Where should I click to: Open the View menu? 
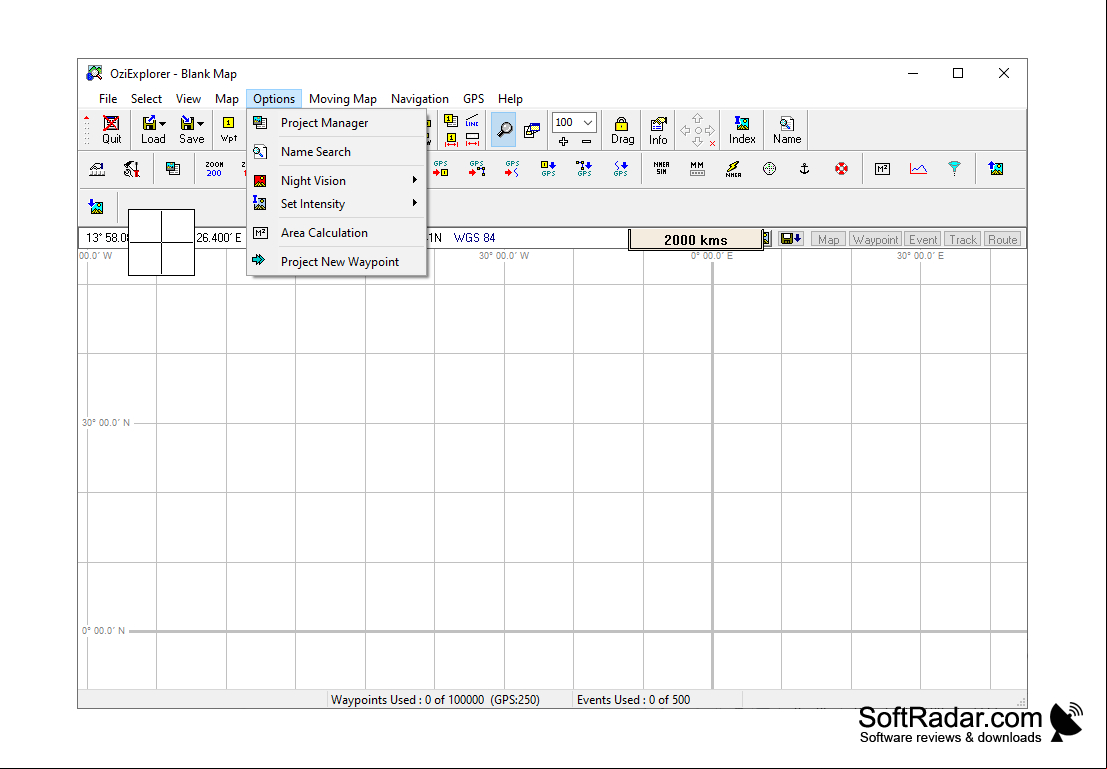pyautogui.click(x=189, y=99)
